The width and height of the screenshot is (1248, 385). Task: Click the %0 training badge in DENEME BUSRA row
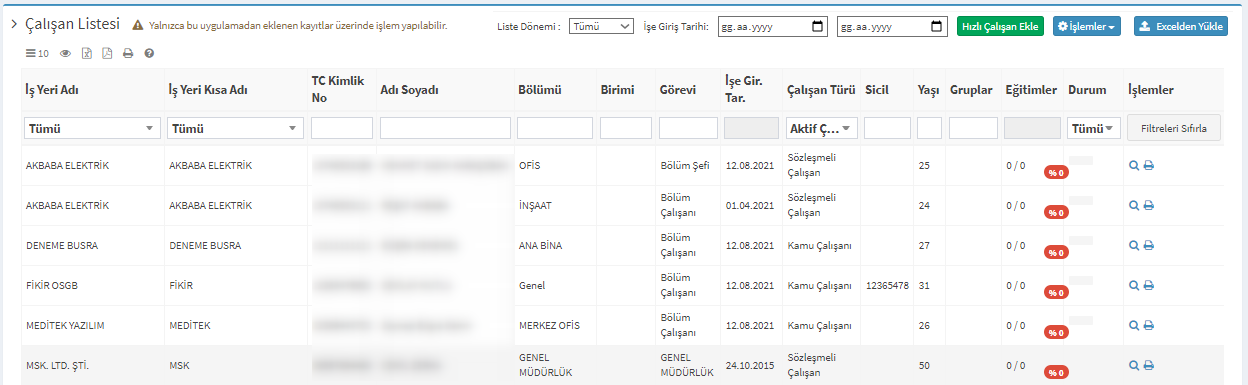point(1055,252)
